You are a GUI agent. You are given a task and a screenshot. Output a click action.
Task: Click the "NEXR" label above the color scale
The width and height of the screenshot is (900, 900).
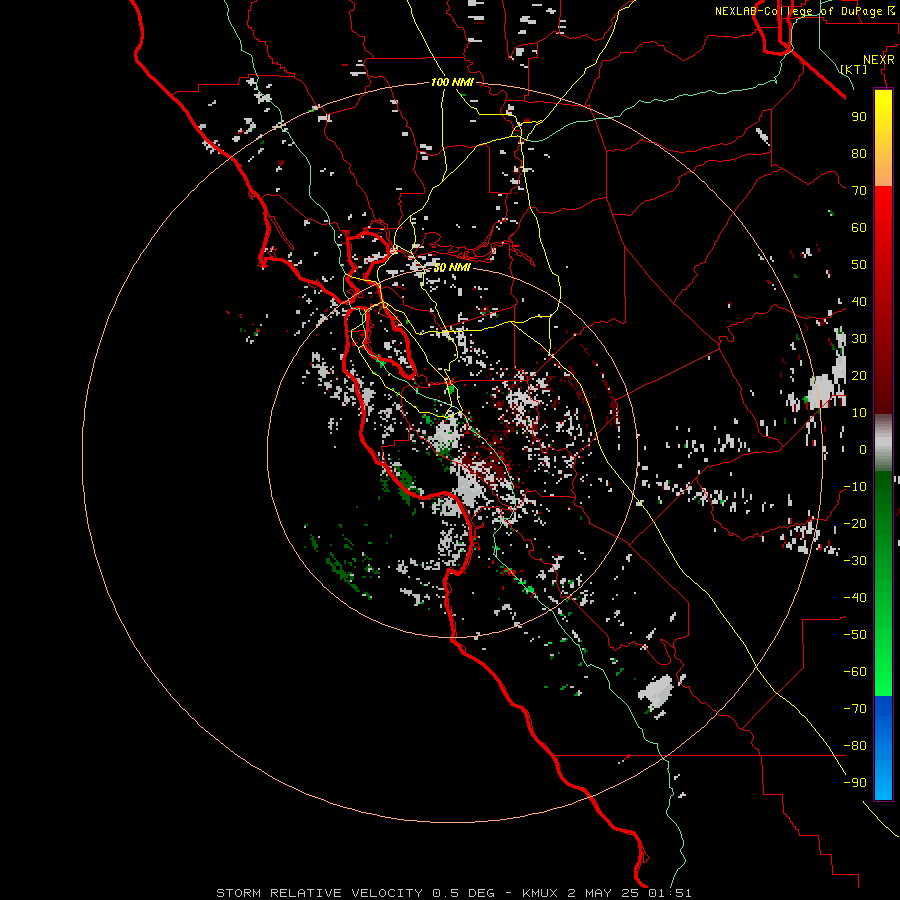(x=879, y=60)
